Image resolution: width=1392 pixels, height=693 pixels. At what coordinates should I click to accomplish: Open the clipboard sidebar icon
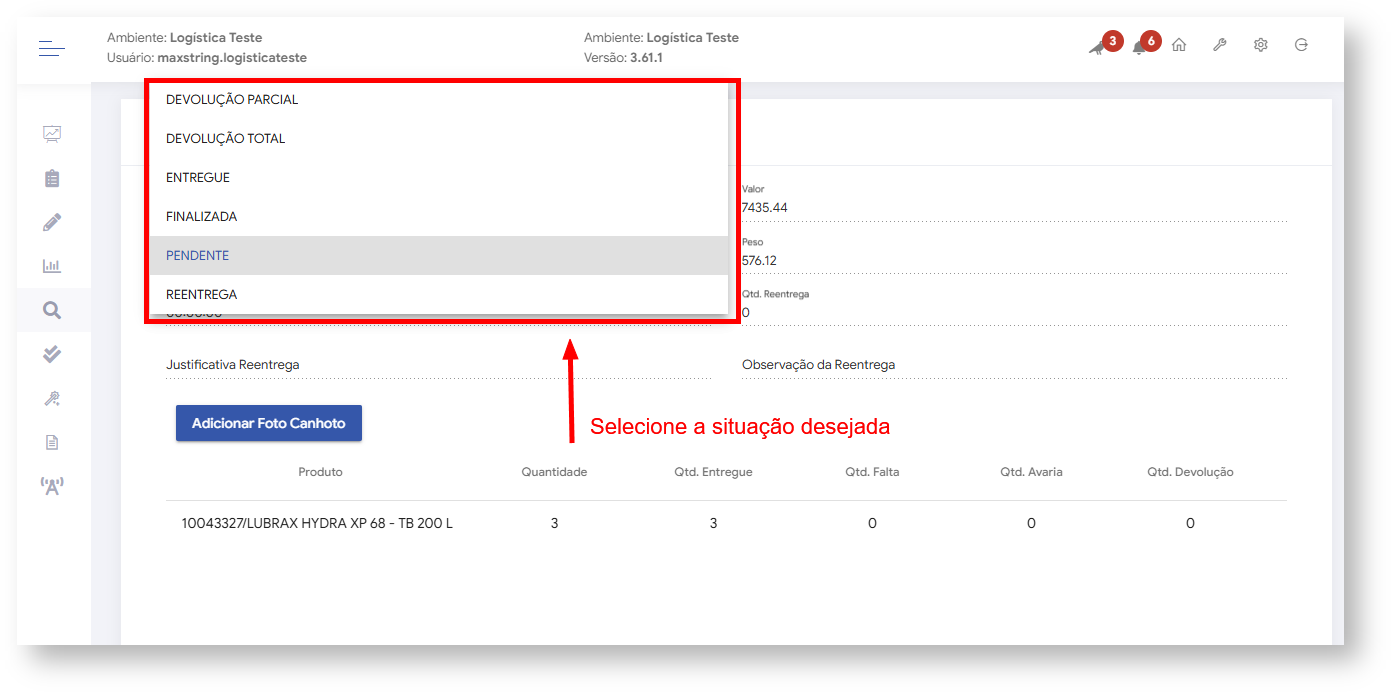tap(52, 178)
